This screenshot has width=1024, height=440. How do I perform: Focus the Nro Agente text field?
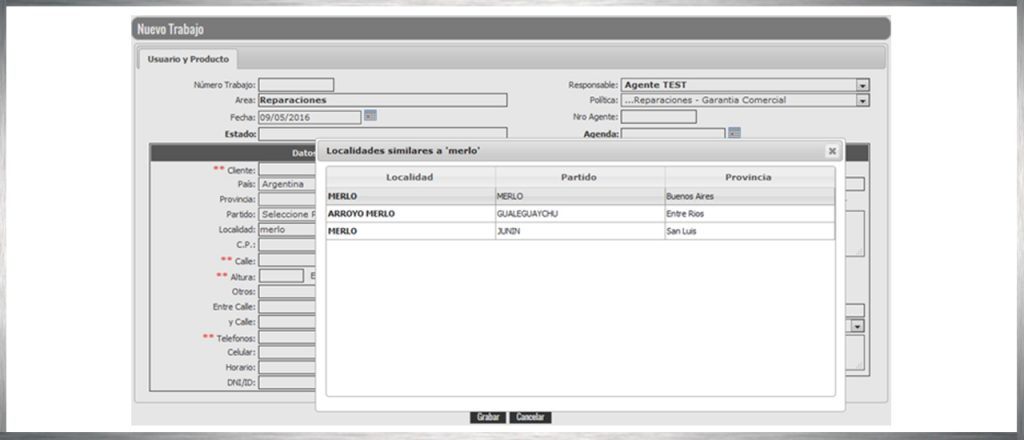tap(658, 117)
